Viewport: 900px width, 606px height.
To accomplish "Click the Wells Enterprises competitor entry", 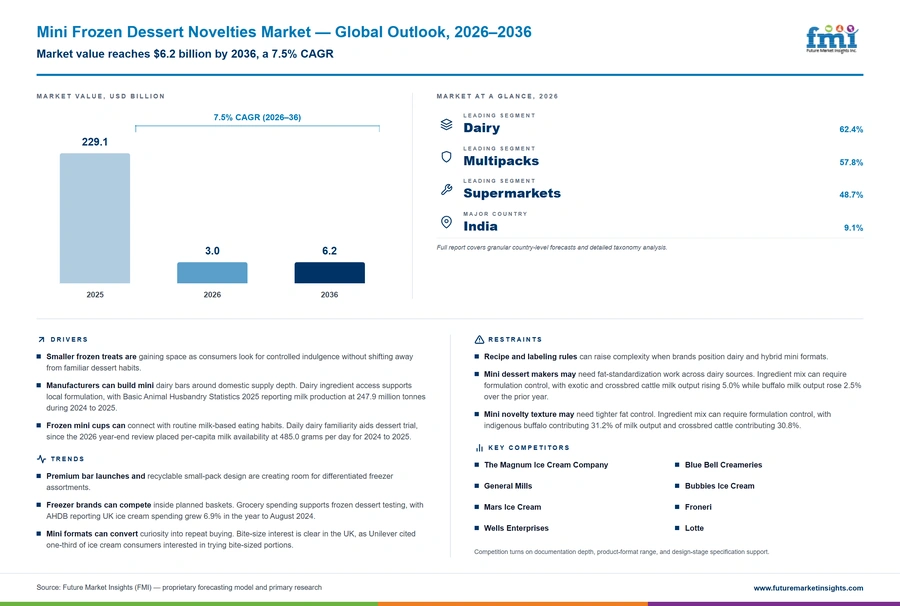I will (516, 528).
